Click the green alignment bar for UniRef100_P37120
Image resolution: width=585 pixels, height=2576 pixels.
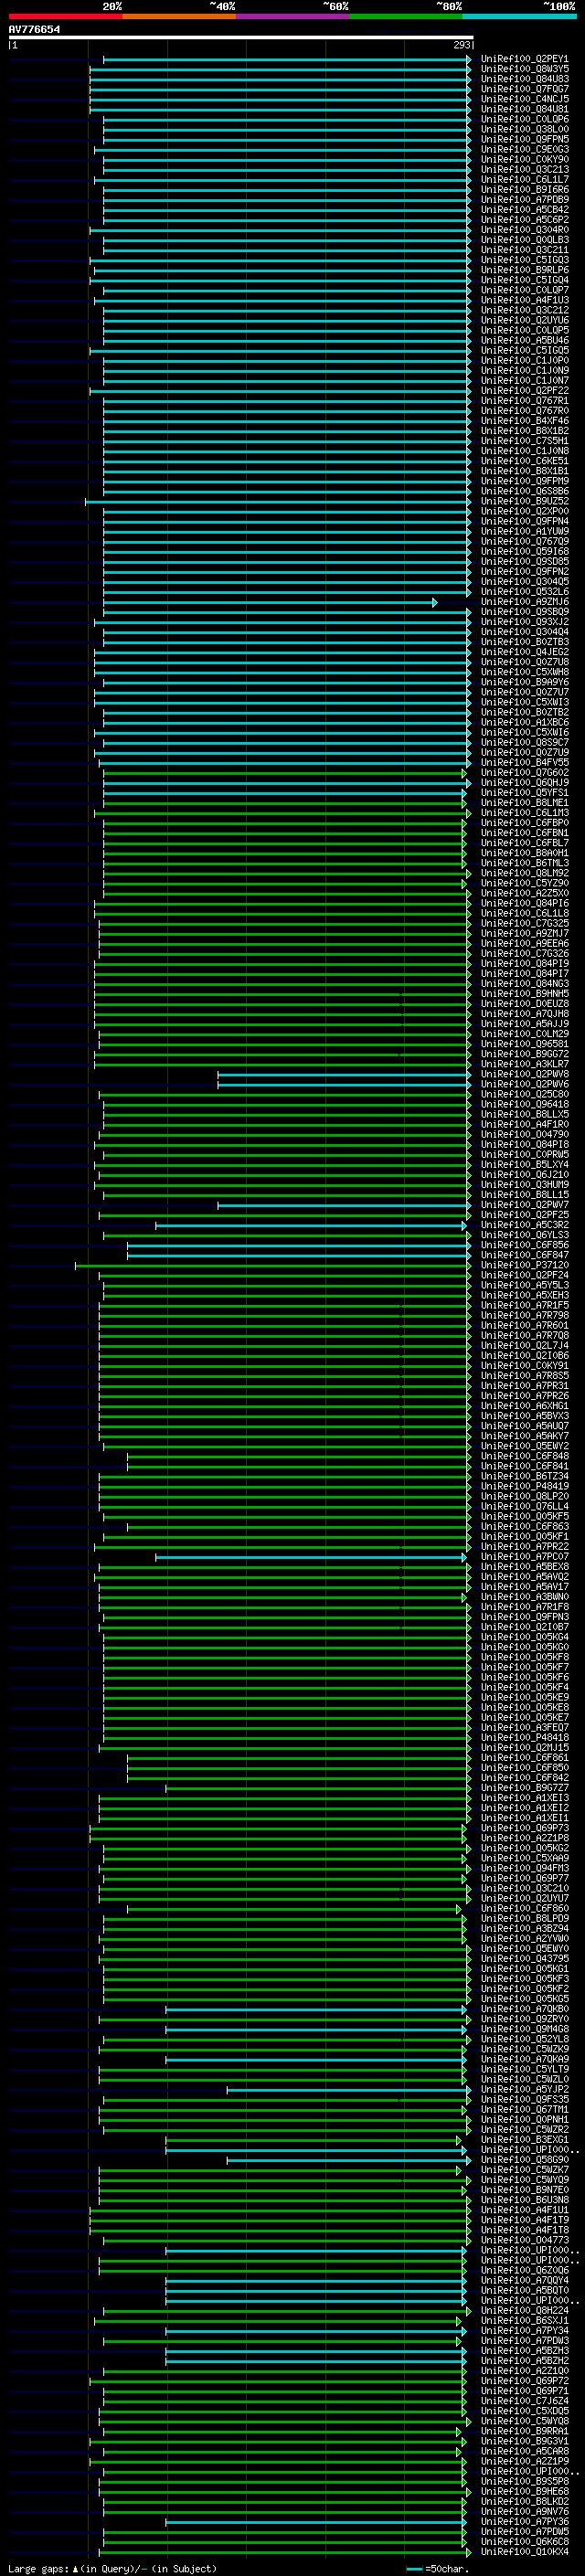272,1266
